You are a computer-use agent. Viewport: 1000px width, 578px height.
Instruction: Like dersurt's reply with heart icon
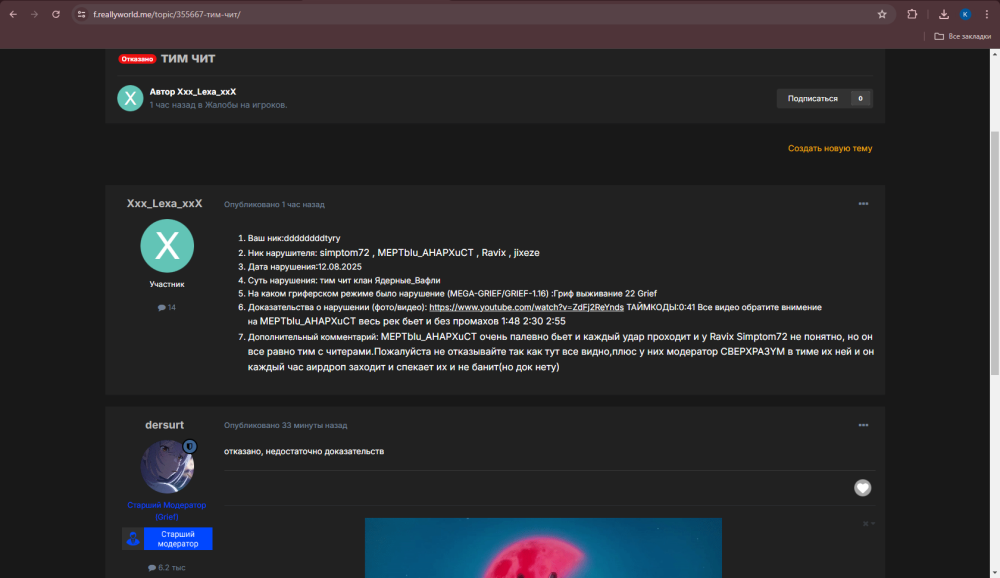point(862,488)
